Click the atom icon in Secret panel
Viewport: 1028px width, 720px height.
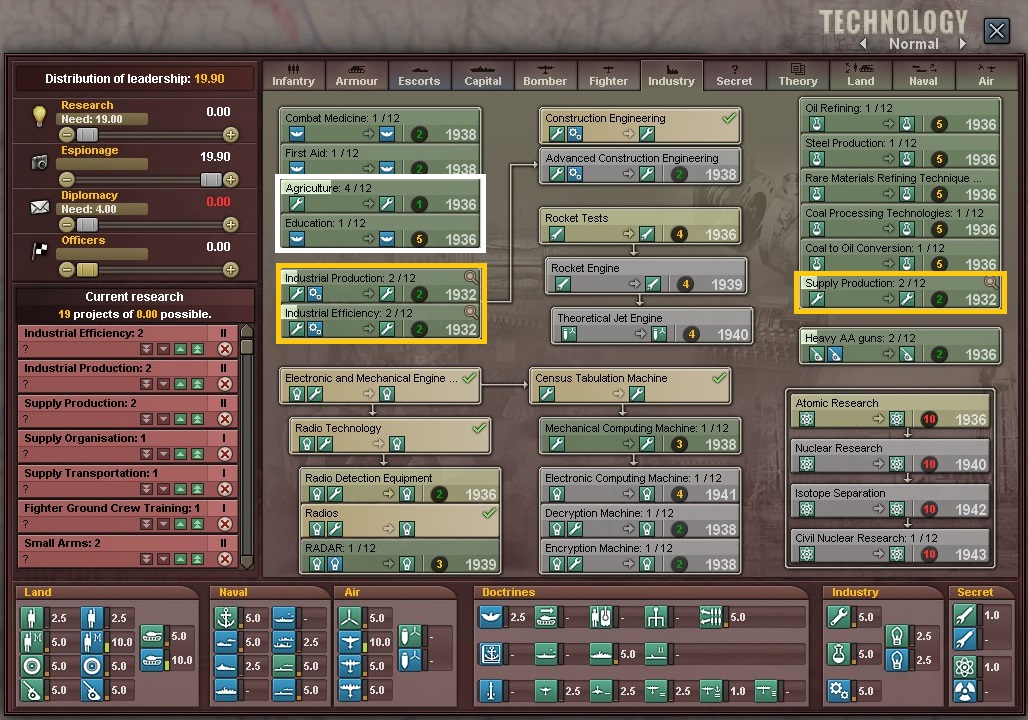964,667
